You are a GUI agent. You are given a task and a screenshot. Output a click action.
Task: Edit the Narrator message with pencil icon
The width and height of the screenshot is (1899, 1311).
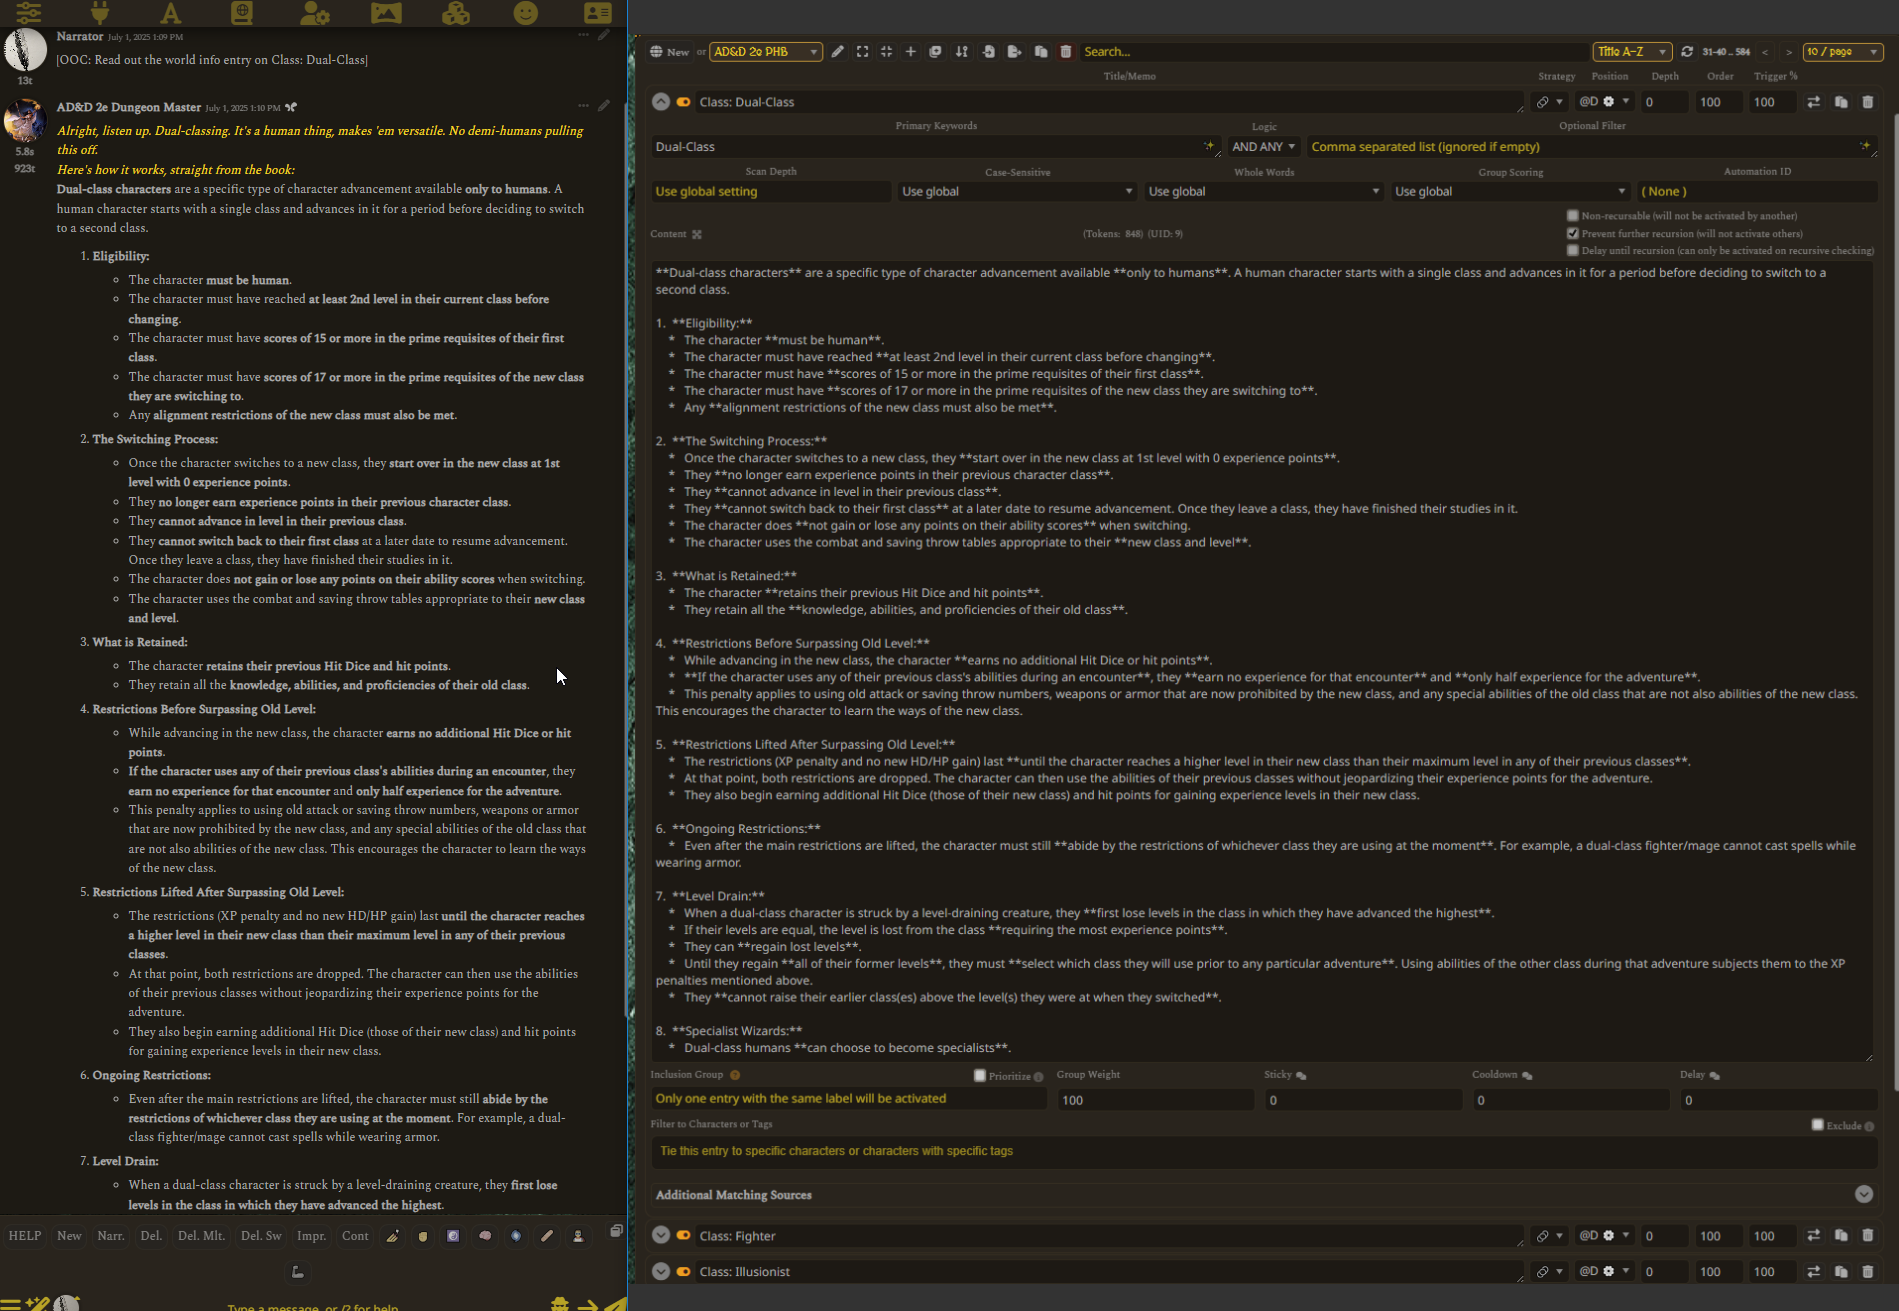click(x=604, y=35)
